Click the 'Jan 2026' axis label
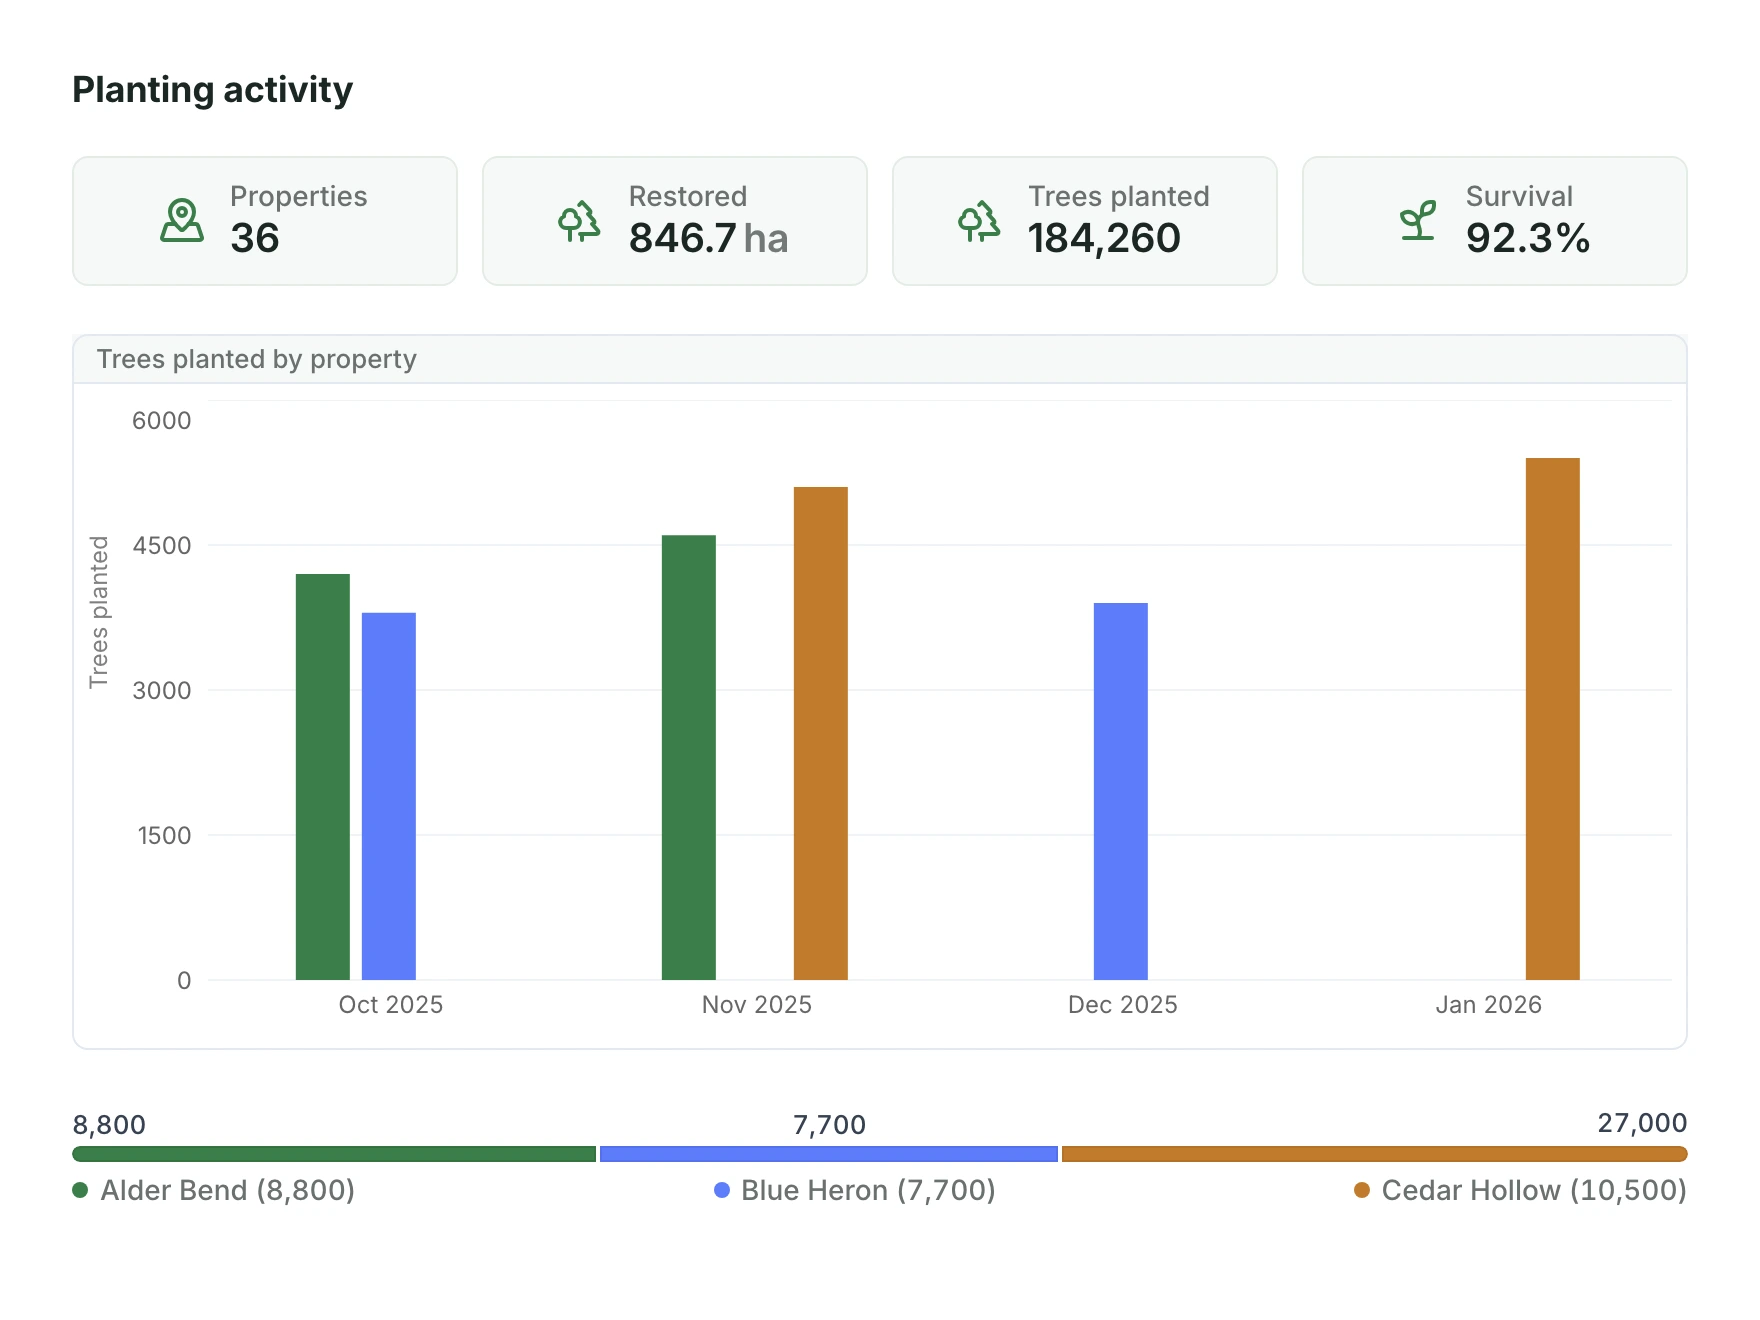This screenshot has height=1320, width=1760. pos(1489,1005)
